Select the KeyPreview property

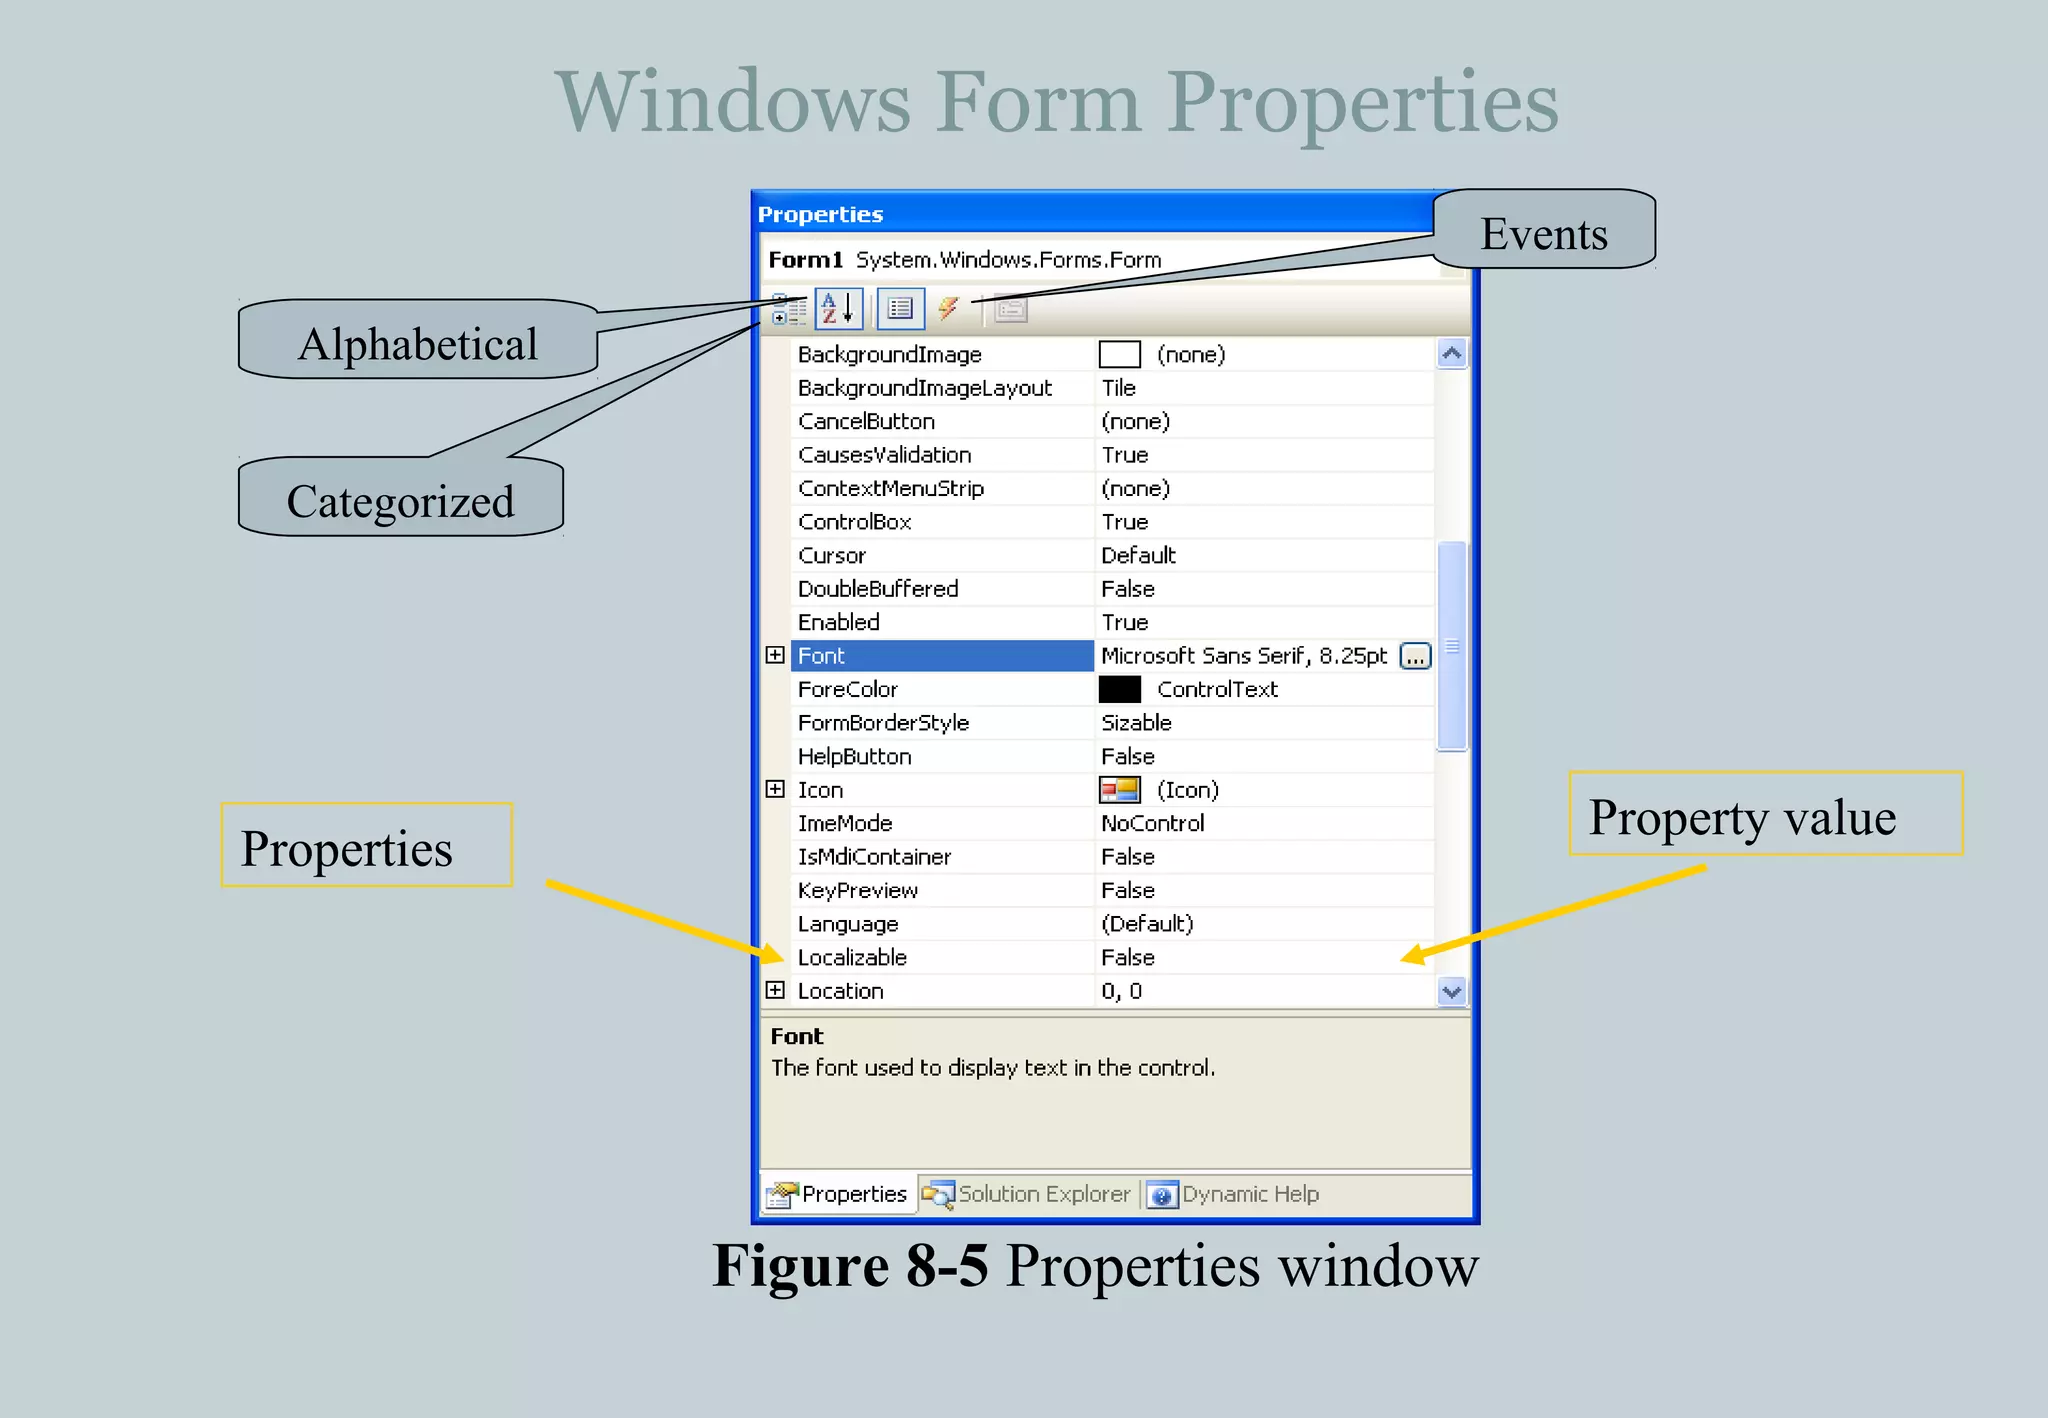pyautogui.click(x=857, y=890)
